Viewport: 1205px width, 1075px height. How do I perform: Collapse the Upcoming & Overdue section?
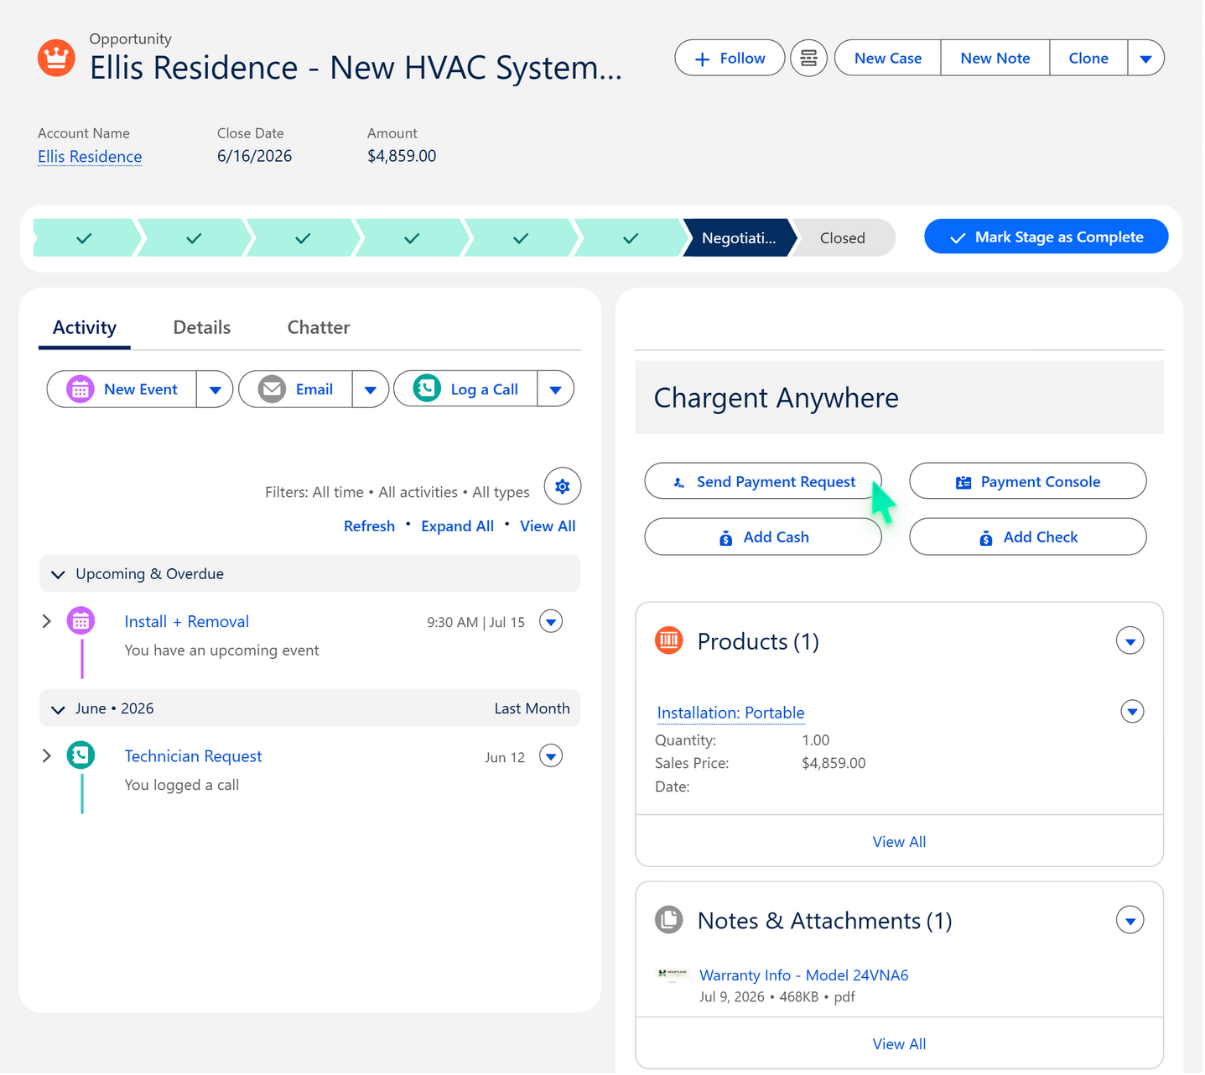(57, 574)
